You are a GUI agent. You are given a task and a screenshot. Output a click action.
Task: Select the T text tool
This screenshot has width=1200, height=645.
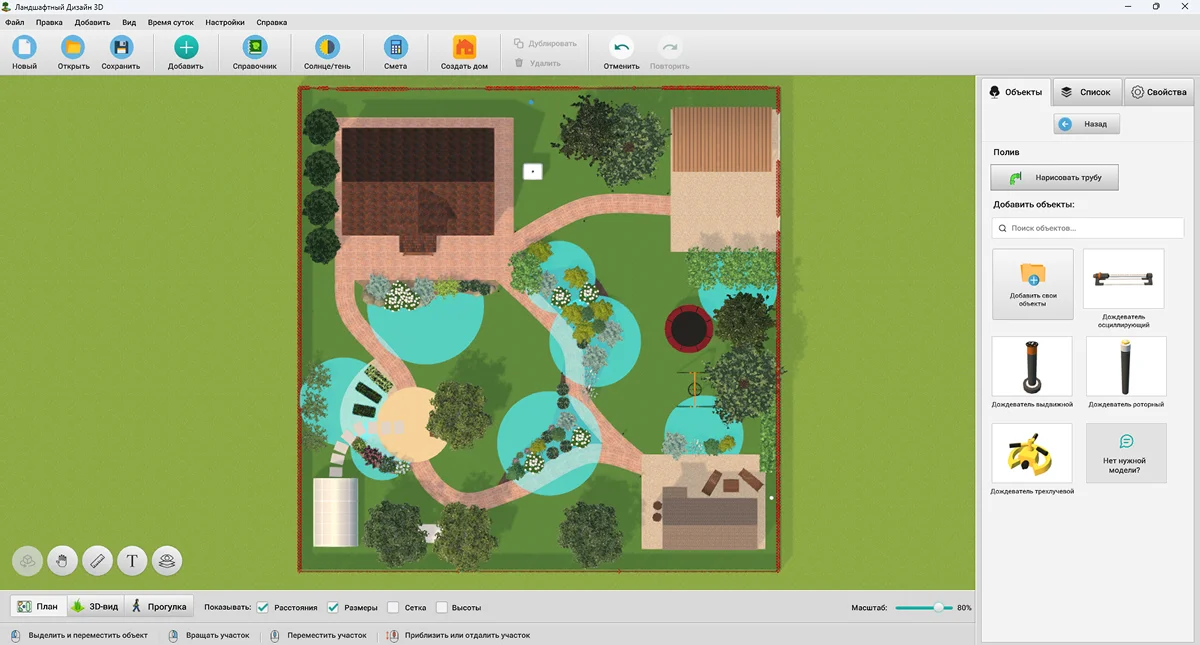tap(132, 560)
